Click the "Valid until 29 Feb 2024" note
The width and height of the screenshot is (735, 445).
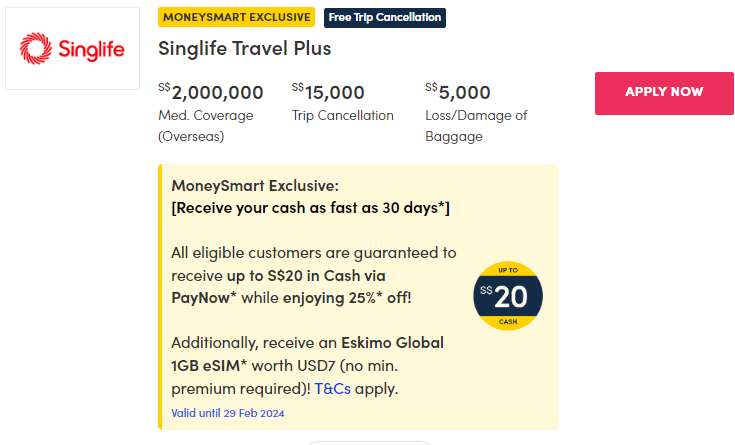pyautogui.click(x=229, y=412)
